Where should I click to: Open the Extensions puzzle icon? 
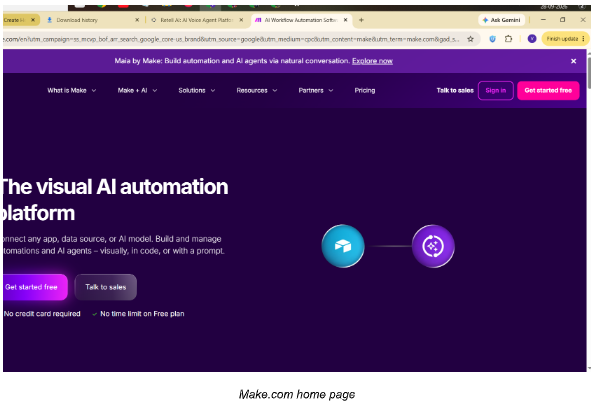pos(508,39)
